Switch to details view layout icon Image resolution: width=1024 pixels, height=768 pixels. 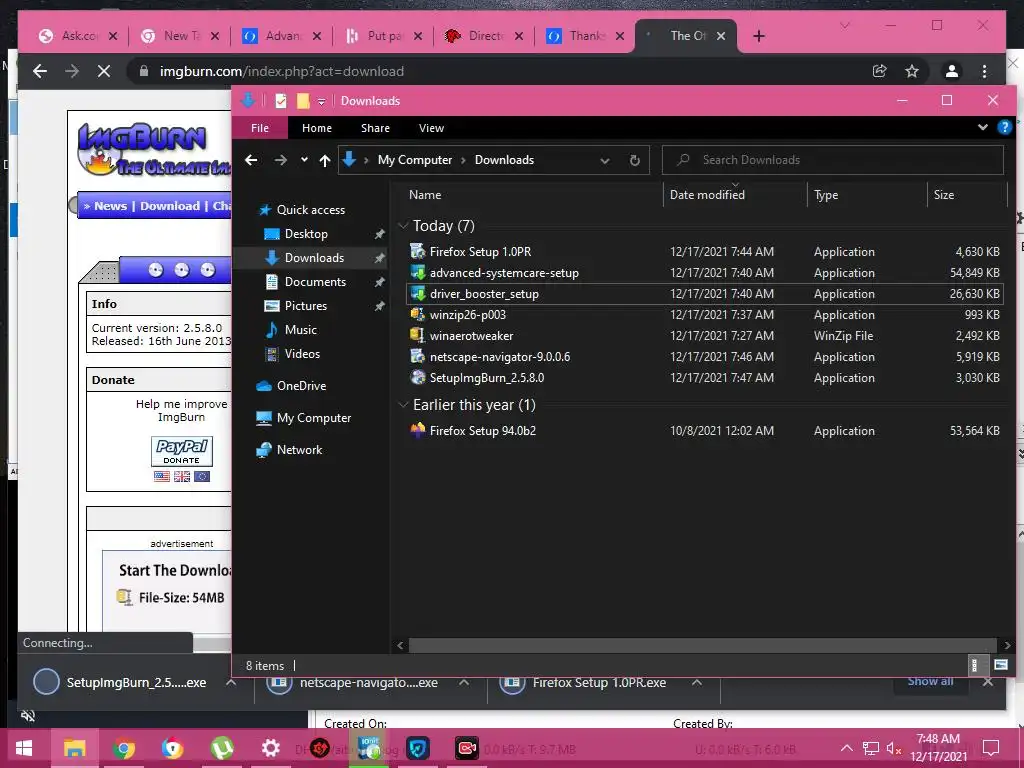point(974,665)
